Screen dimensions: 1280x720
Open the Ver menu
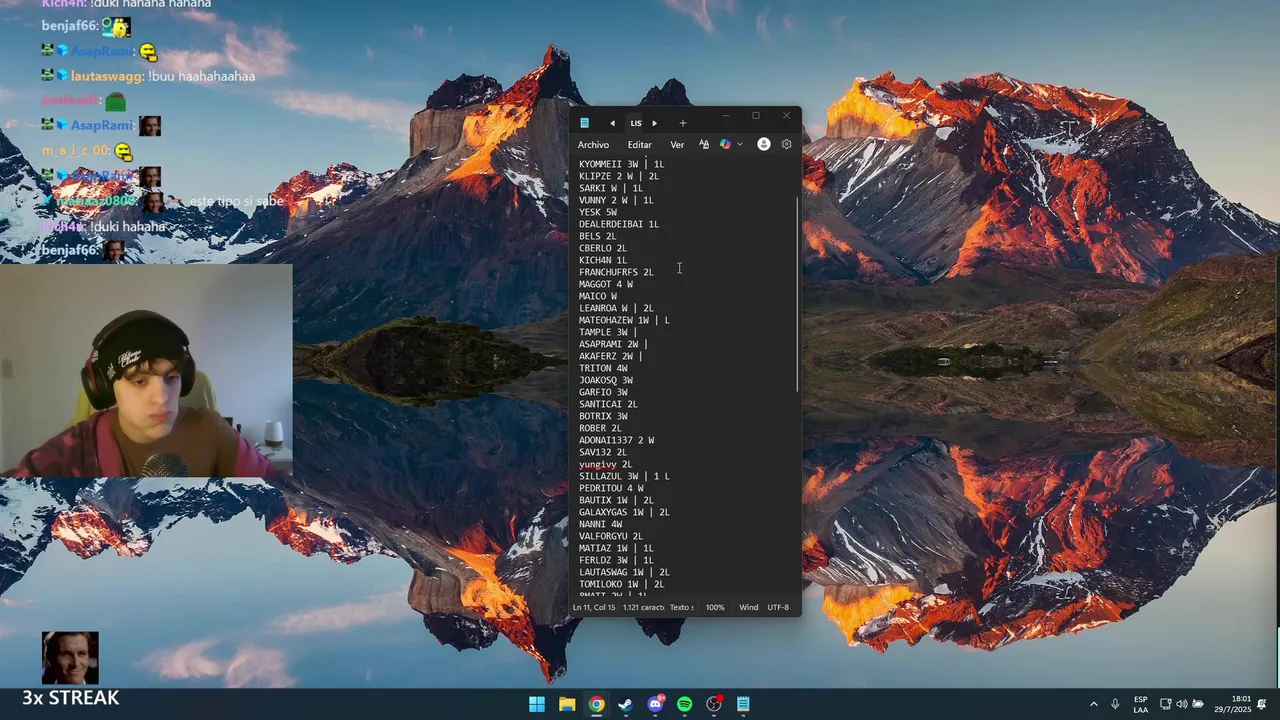coord(677,145)
